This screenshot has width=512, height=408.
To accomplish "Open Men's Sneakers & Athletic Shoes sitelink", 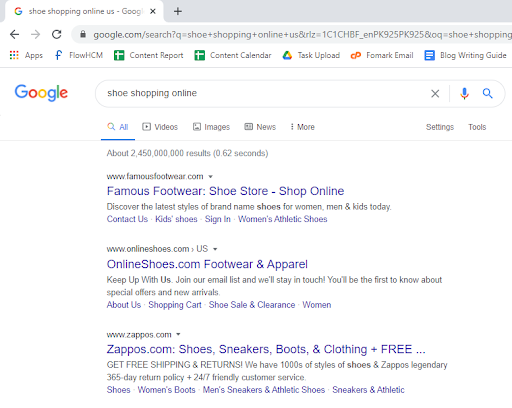I will point(264,390).
